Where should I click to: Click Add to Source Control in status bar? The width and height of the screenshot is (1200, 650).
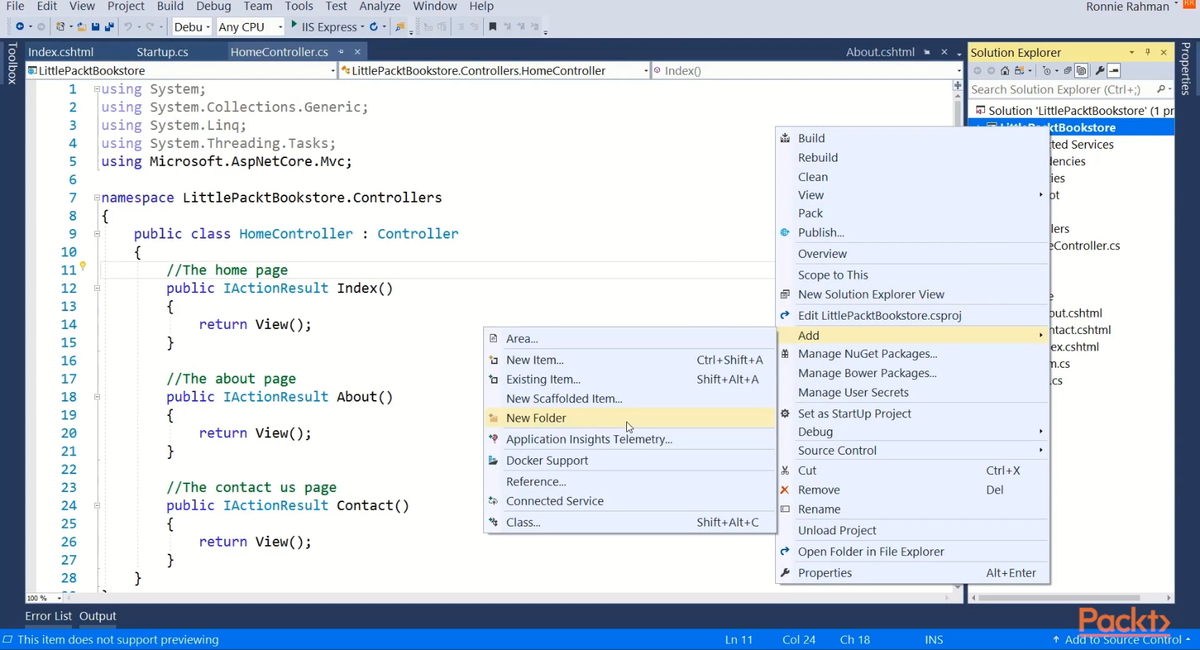pyautogui.click(x=1121, y=639)
